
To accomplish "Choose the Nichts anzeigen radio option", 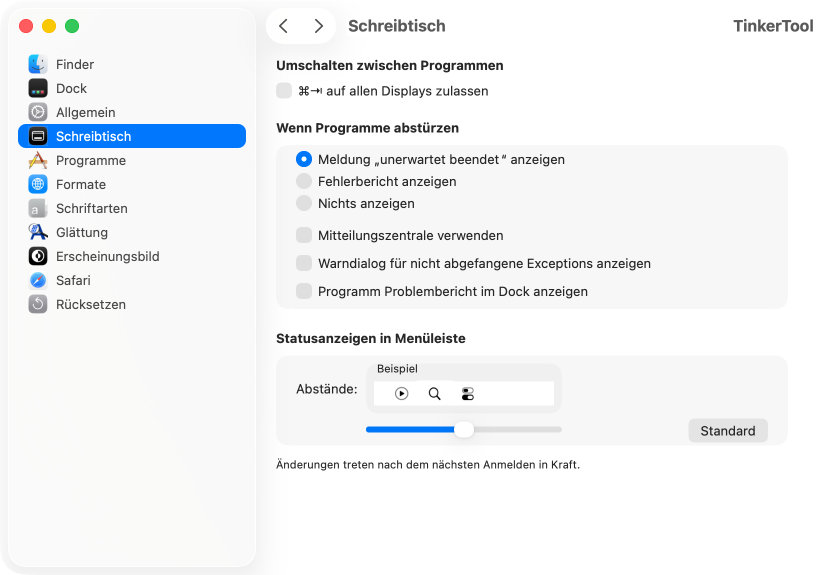I will click(x=304, y=203).
